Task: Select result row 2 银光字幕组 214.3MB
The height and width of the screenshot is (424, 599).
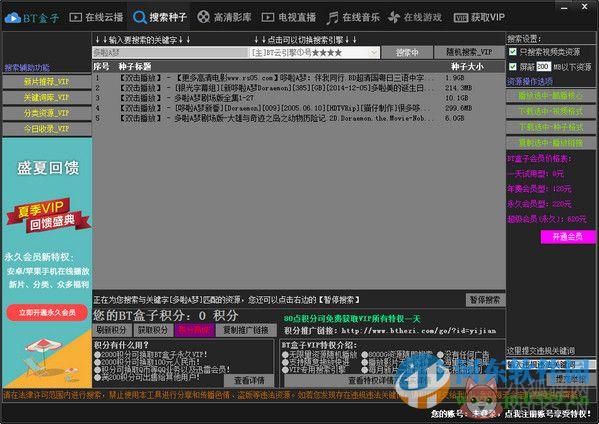Action: click(x=299, y=88)
